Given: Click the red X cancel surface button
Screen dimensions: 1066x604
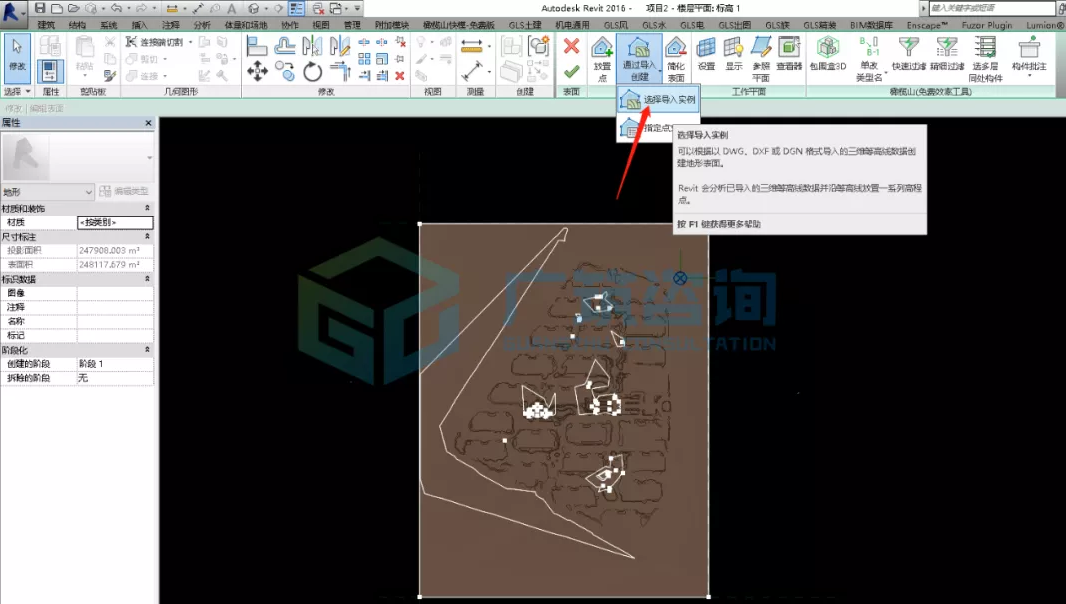Looking at the screenshot, I should 572,46.
